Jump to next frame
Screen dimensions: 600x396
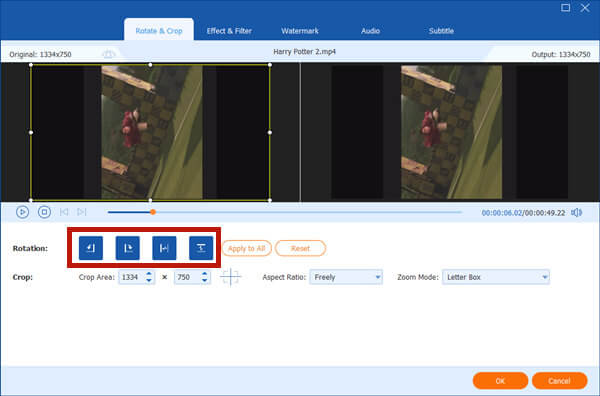(x=82, y=212)
